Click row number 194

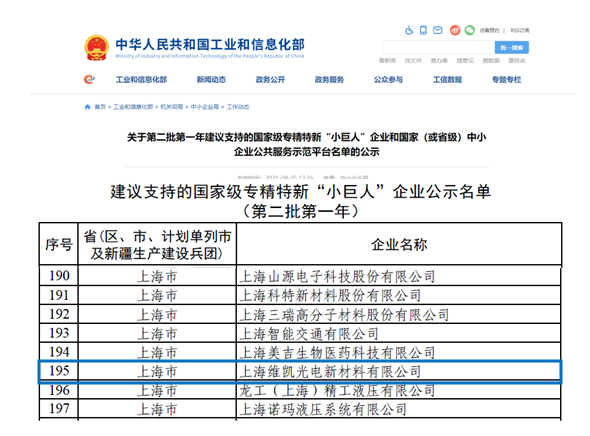pyautogui.click(x=59, y=352)
